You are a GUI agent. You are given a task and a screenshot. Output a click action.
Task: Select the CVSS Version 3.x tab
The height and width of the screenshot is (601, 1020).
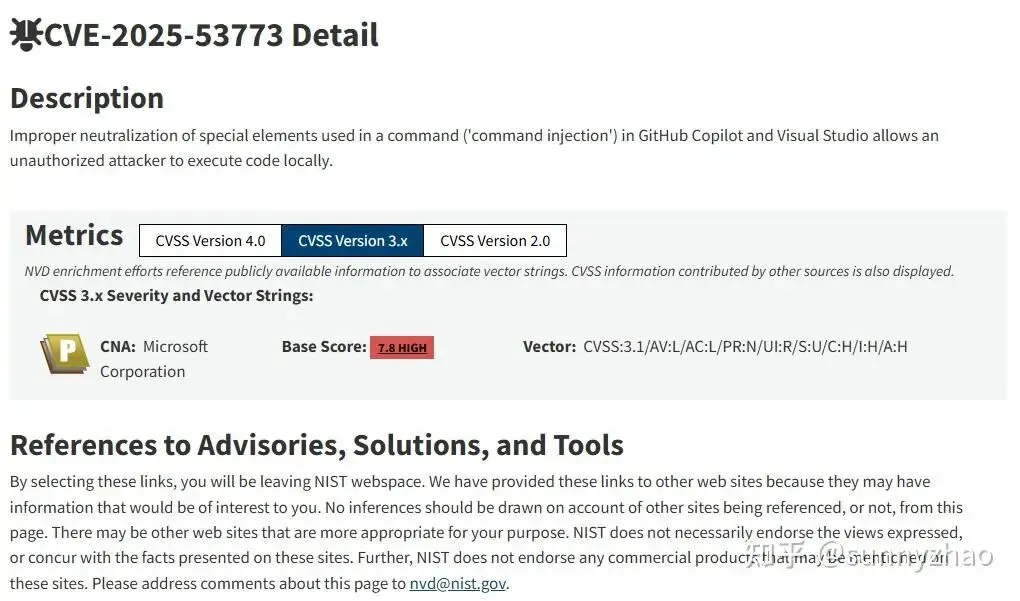(353, 241)
